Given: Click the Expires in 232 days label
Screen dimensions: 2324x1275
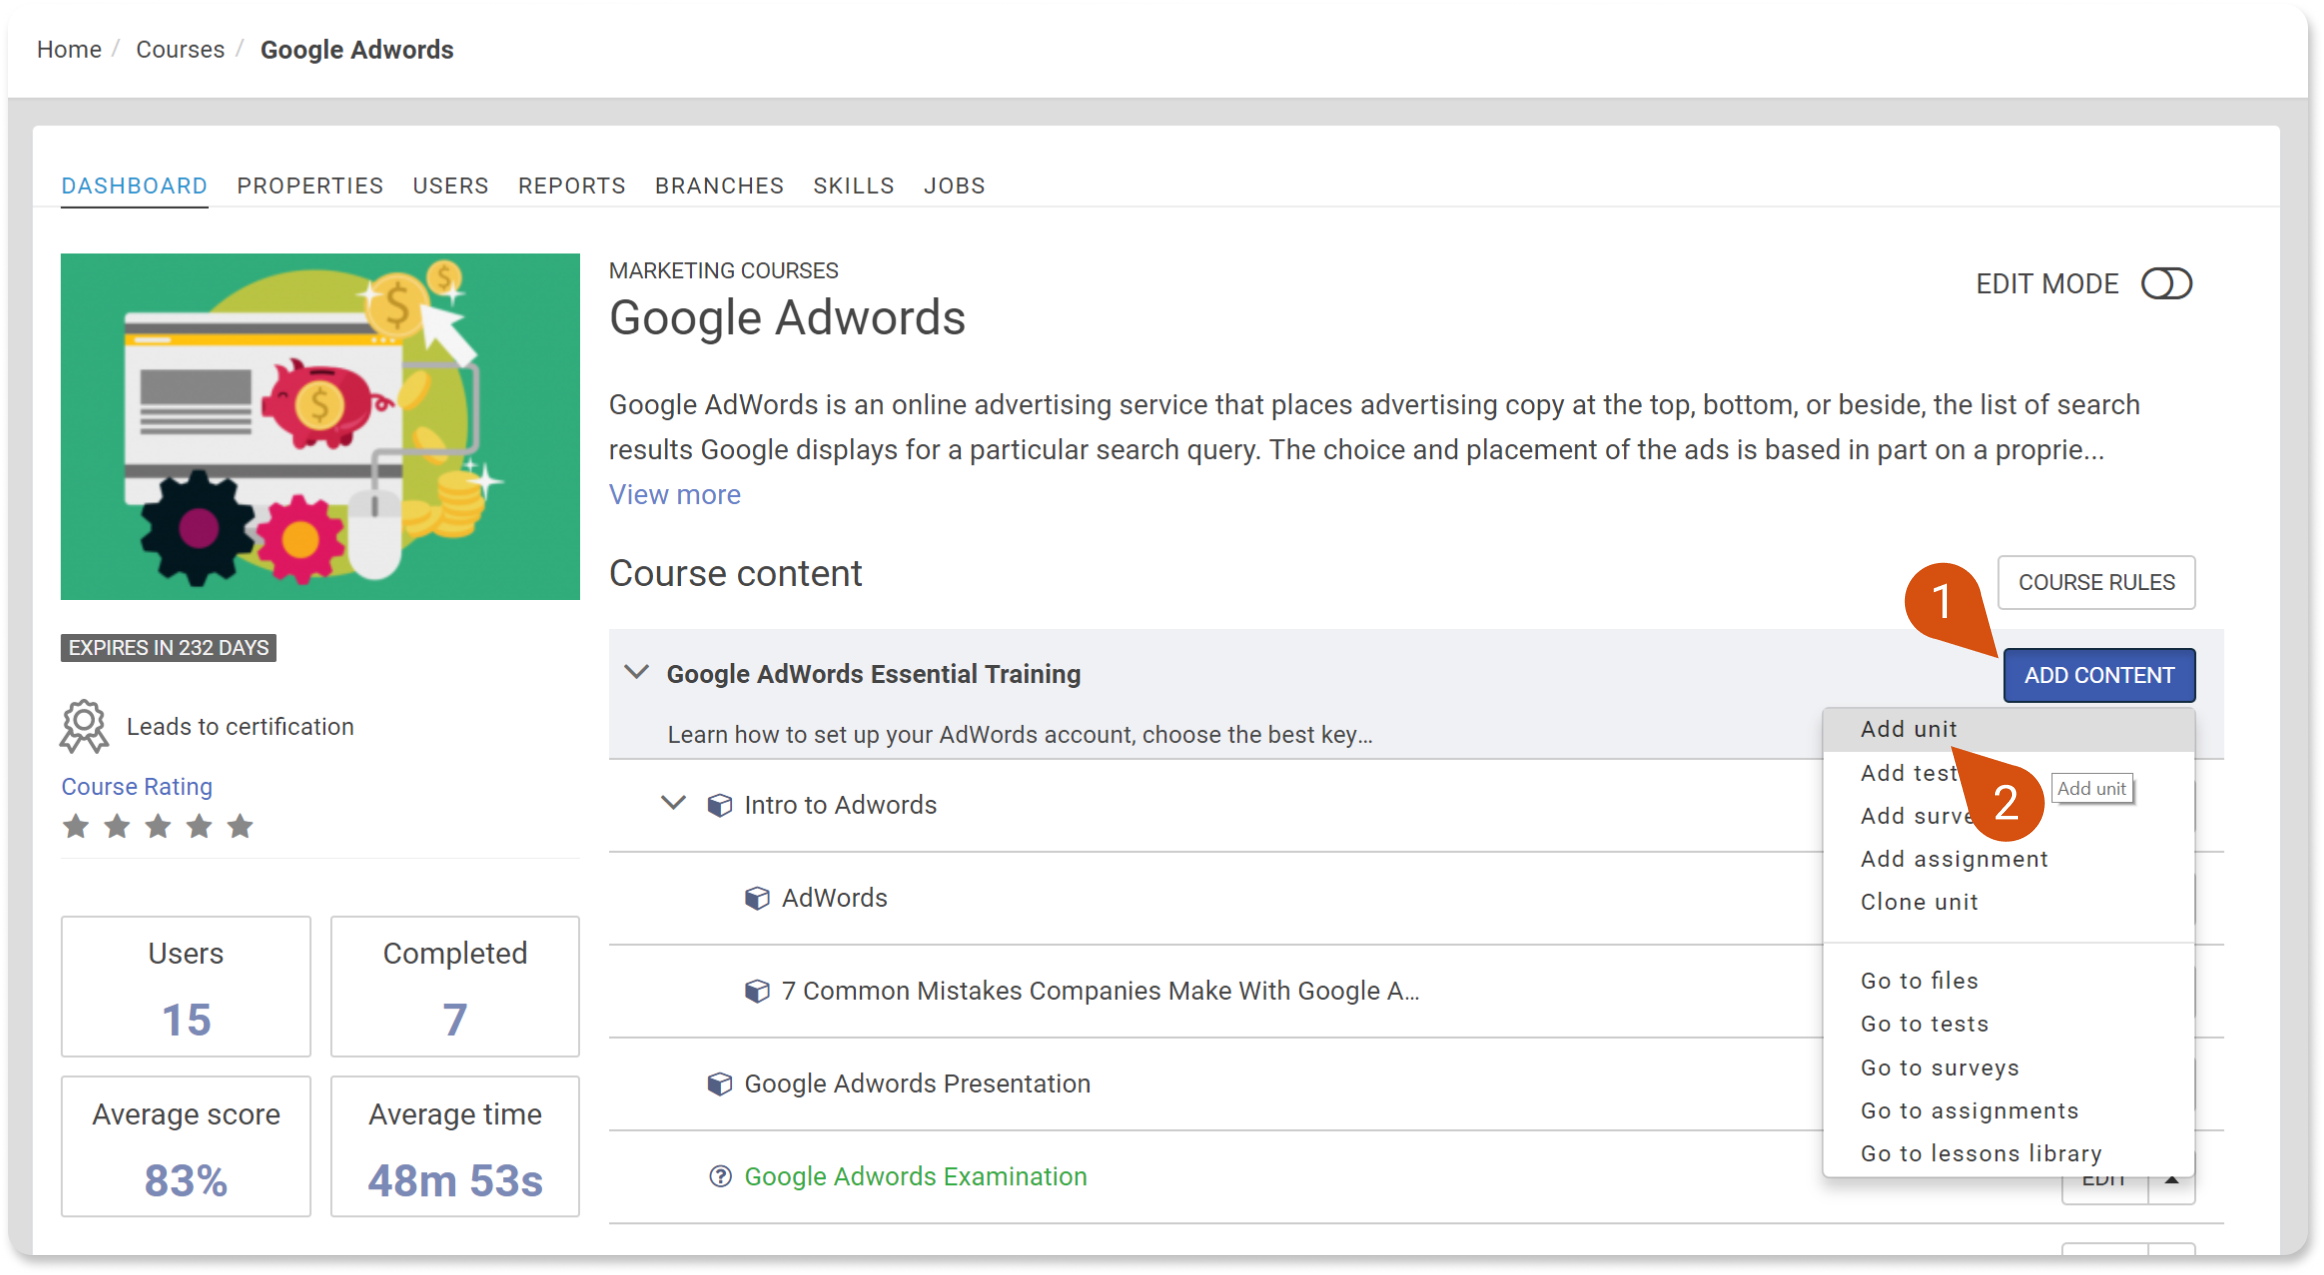Looking at the screenshot, I should 168,648.
